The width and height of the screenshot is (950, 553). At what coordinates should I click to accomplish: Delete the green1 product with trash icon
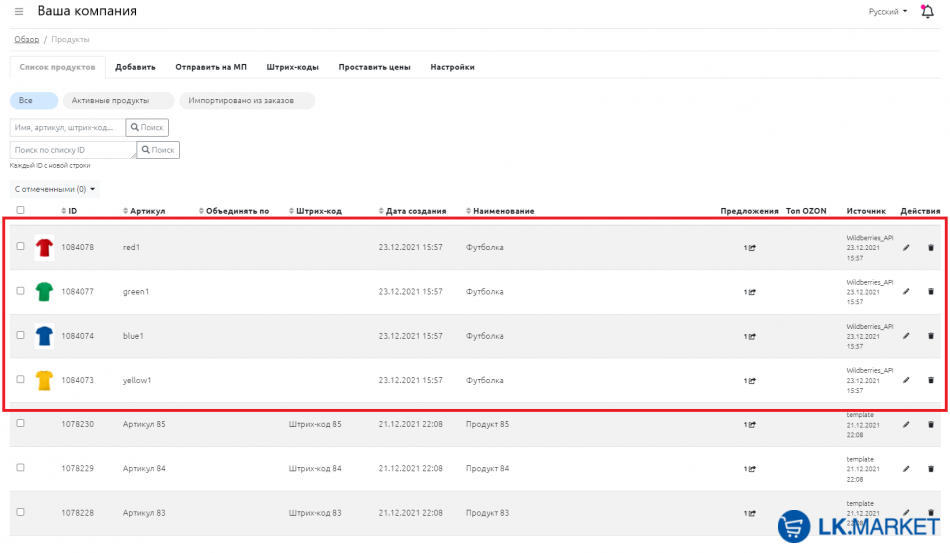point(931,292)
